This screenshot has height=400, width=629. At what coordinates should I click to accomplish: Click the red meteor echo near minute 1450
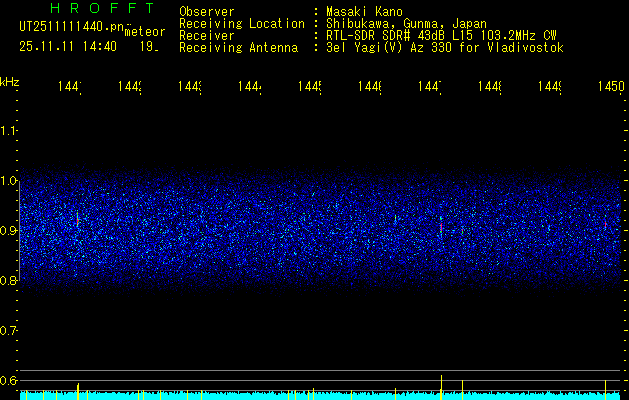605,225
